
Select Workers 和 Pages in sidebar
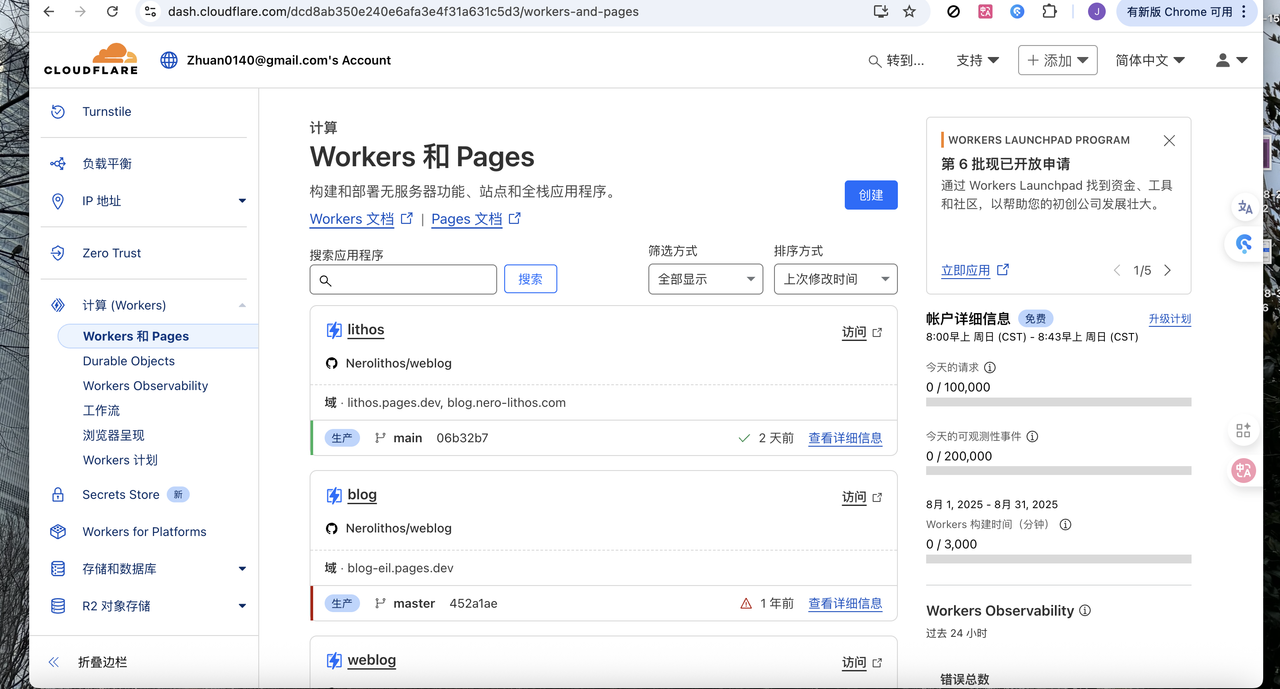pyautogui.click(x=136, y=336)
